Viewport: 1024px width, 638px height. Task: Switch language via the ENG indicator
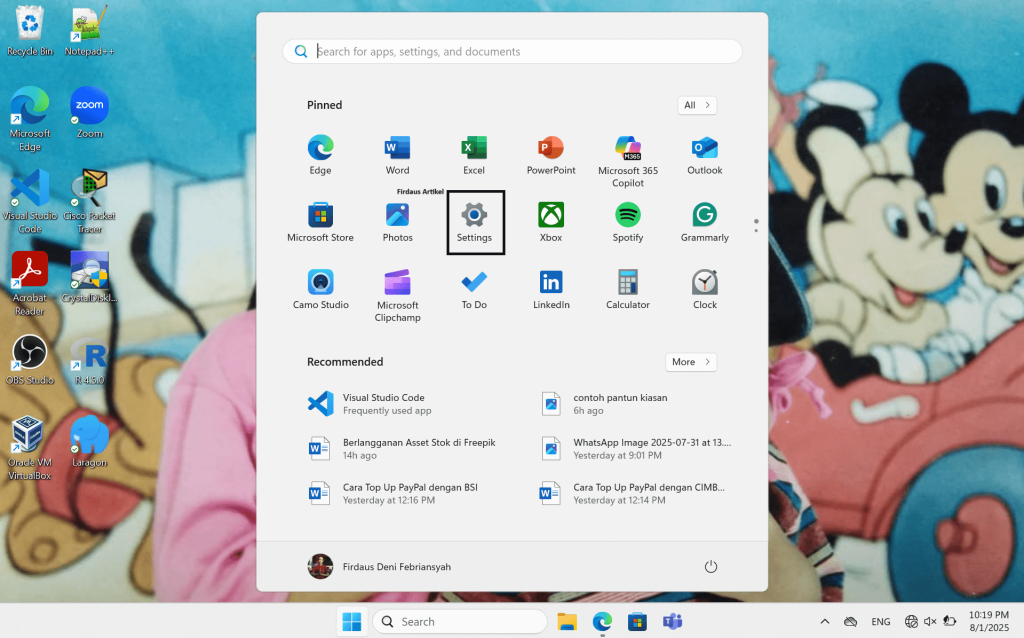click(x=880, y=621)
